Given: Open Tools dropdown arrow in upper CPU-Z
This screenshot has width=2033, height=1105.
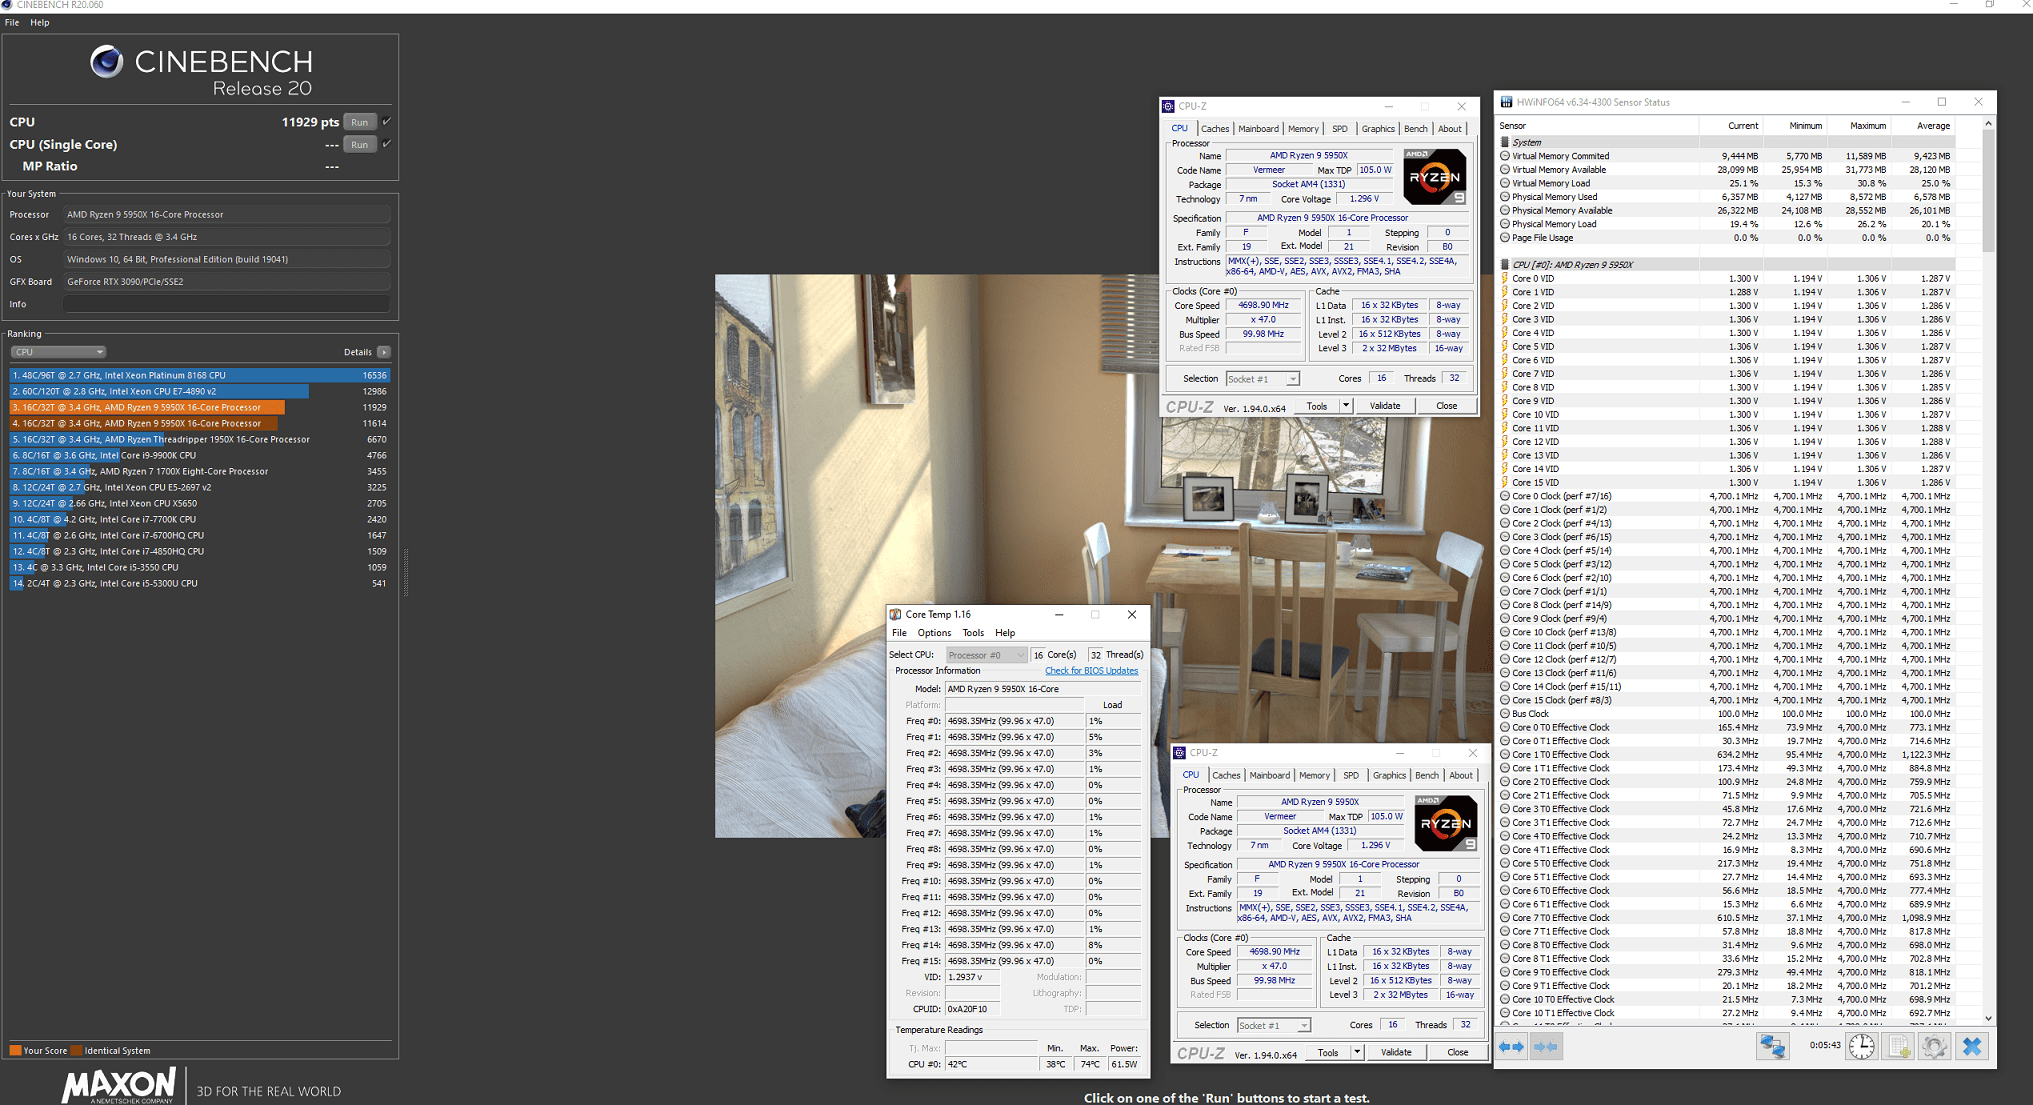Looking at the screenshot, I should tap(1346, 406).
